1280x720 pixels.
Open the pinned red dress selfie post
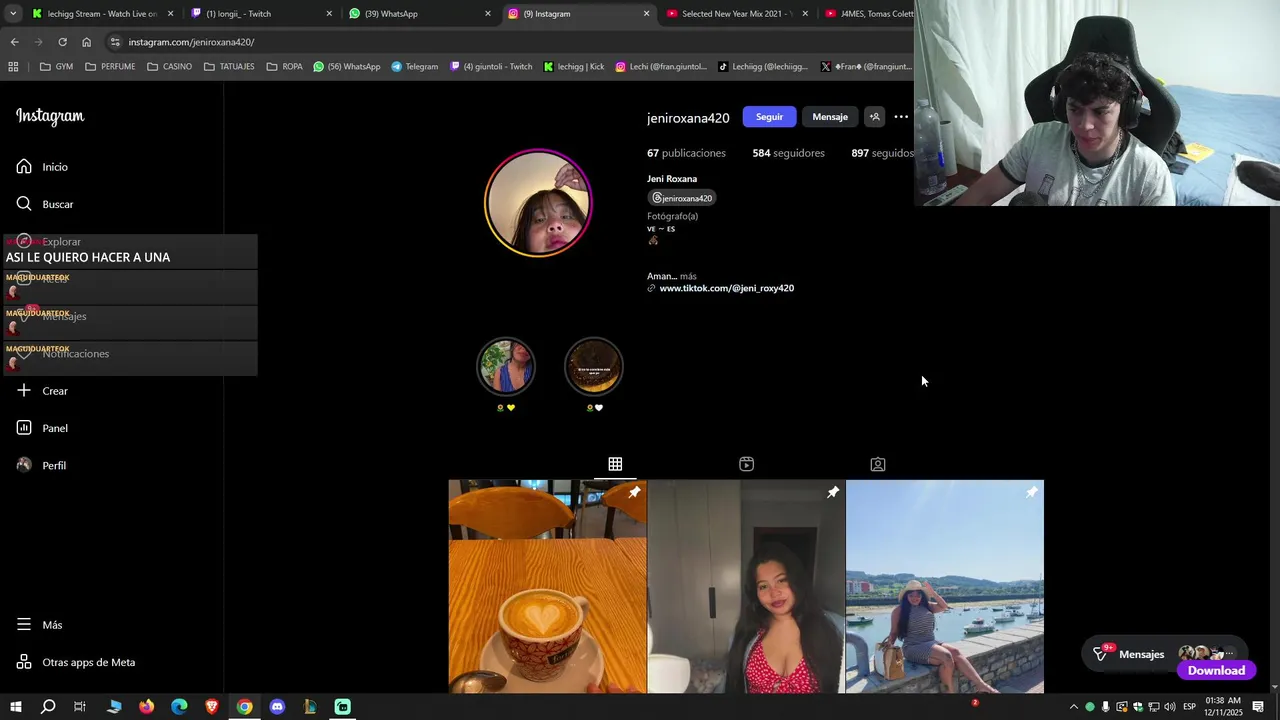click(746, 587)
